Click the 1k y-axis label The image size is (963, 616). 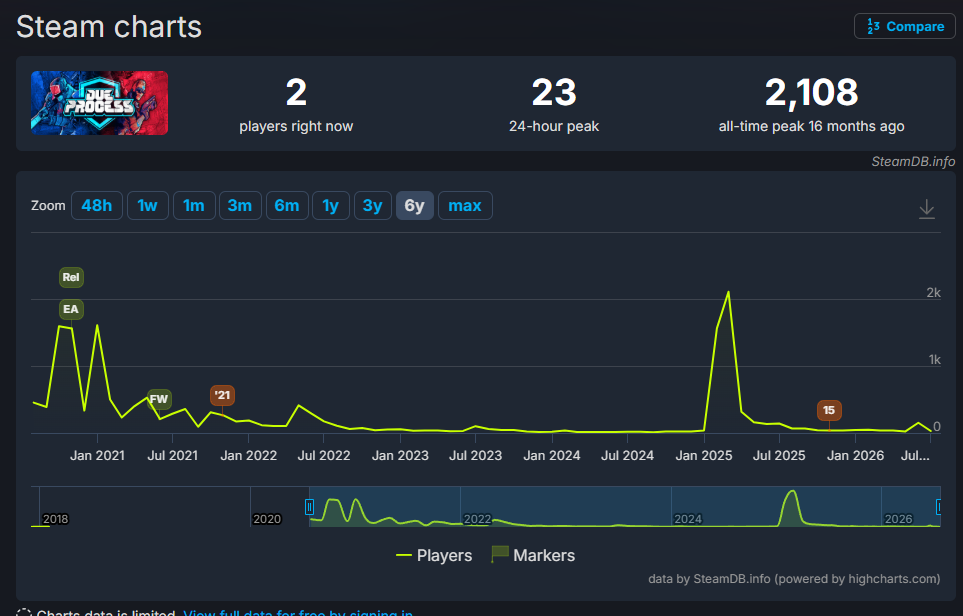tap(934, 360)
